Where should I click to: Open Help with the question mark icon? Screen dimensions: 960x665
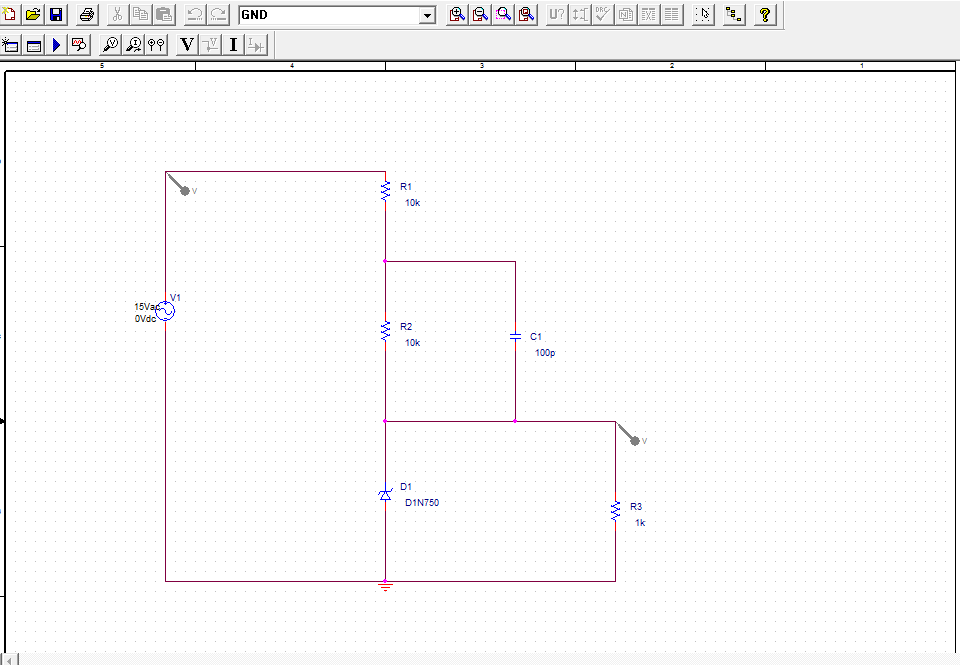tap(765, 15)
